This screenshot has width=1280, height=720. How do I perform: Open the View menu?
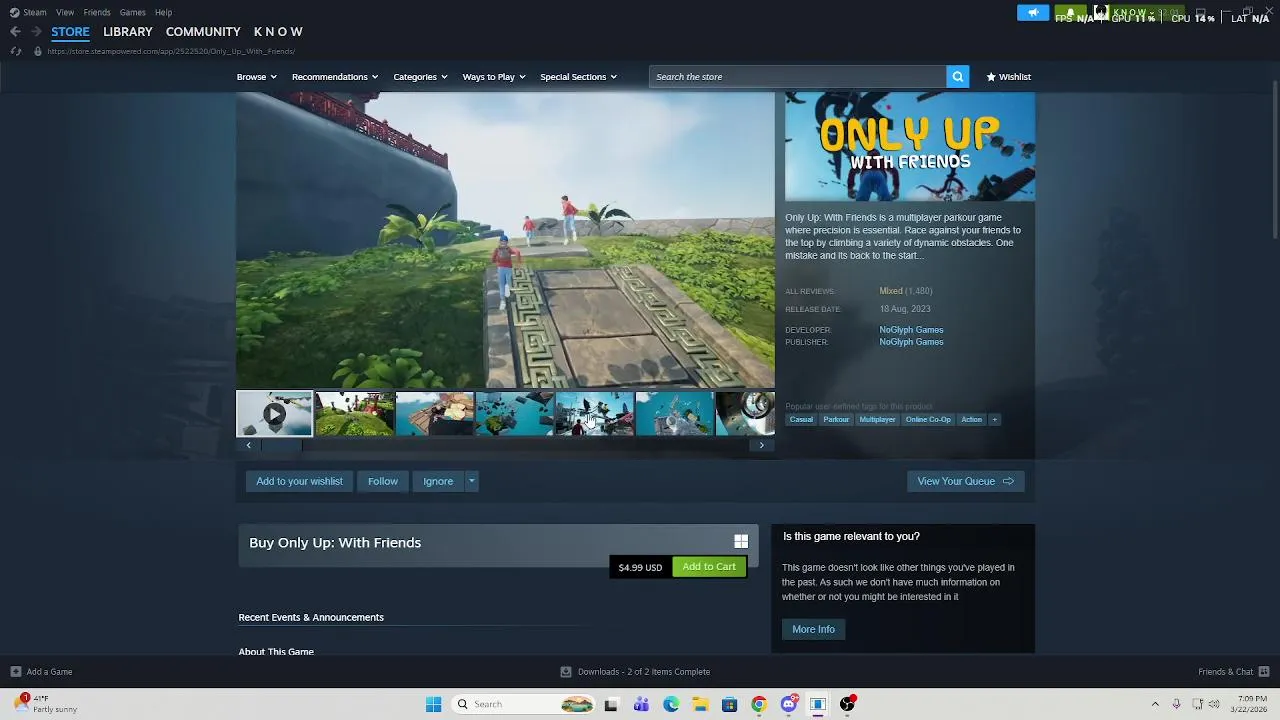click(x=65, y=12)
